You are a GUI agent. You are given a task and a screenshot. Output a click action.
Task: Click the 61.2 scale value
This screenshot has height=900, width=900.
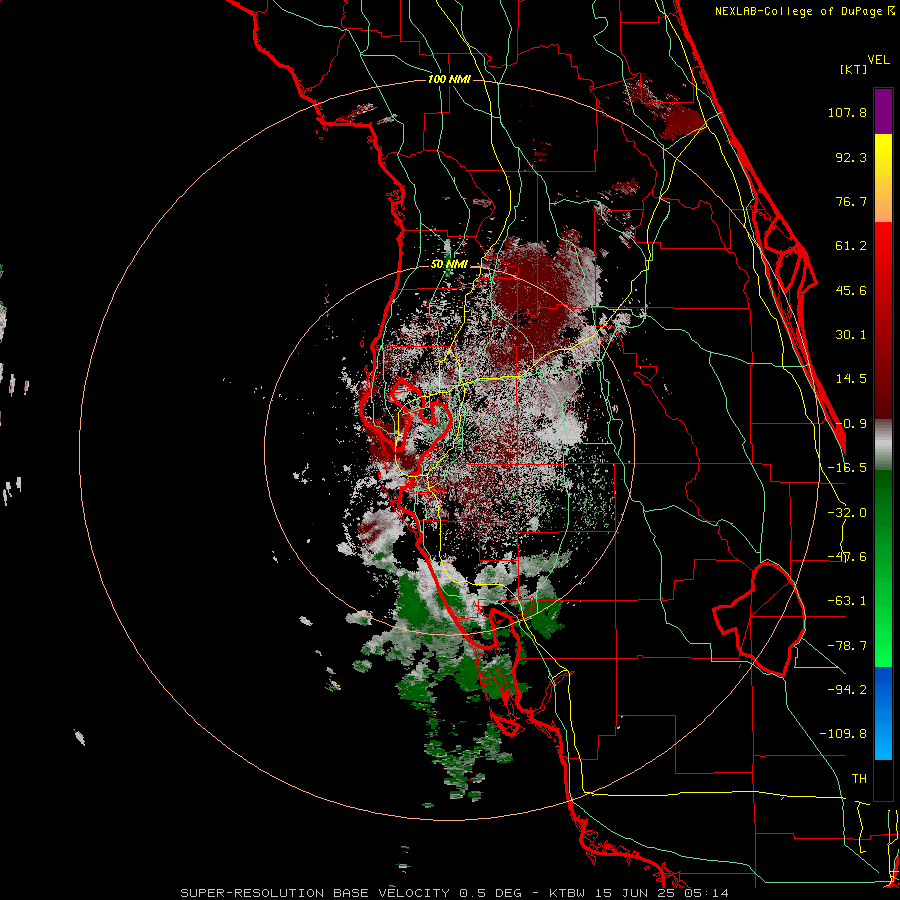[x=851, y=246]
